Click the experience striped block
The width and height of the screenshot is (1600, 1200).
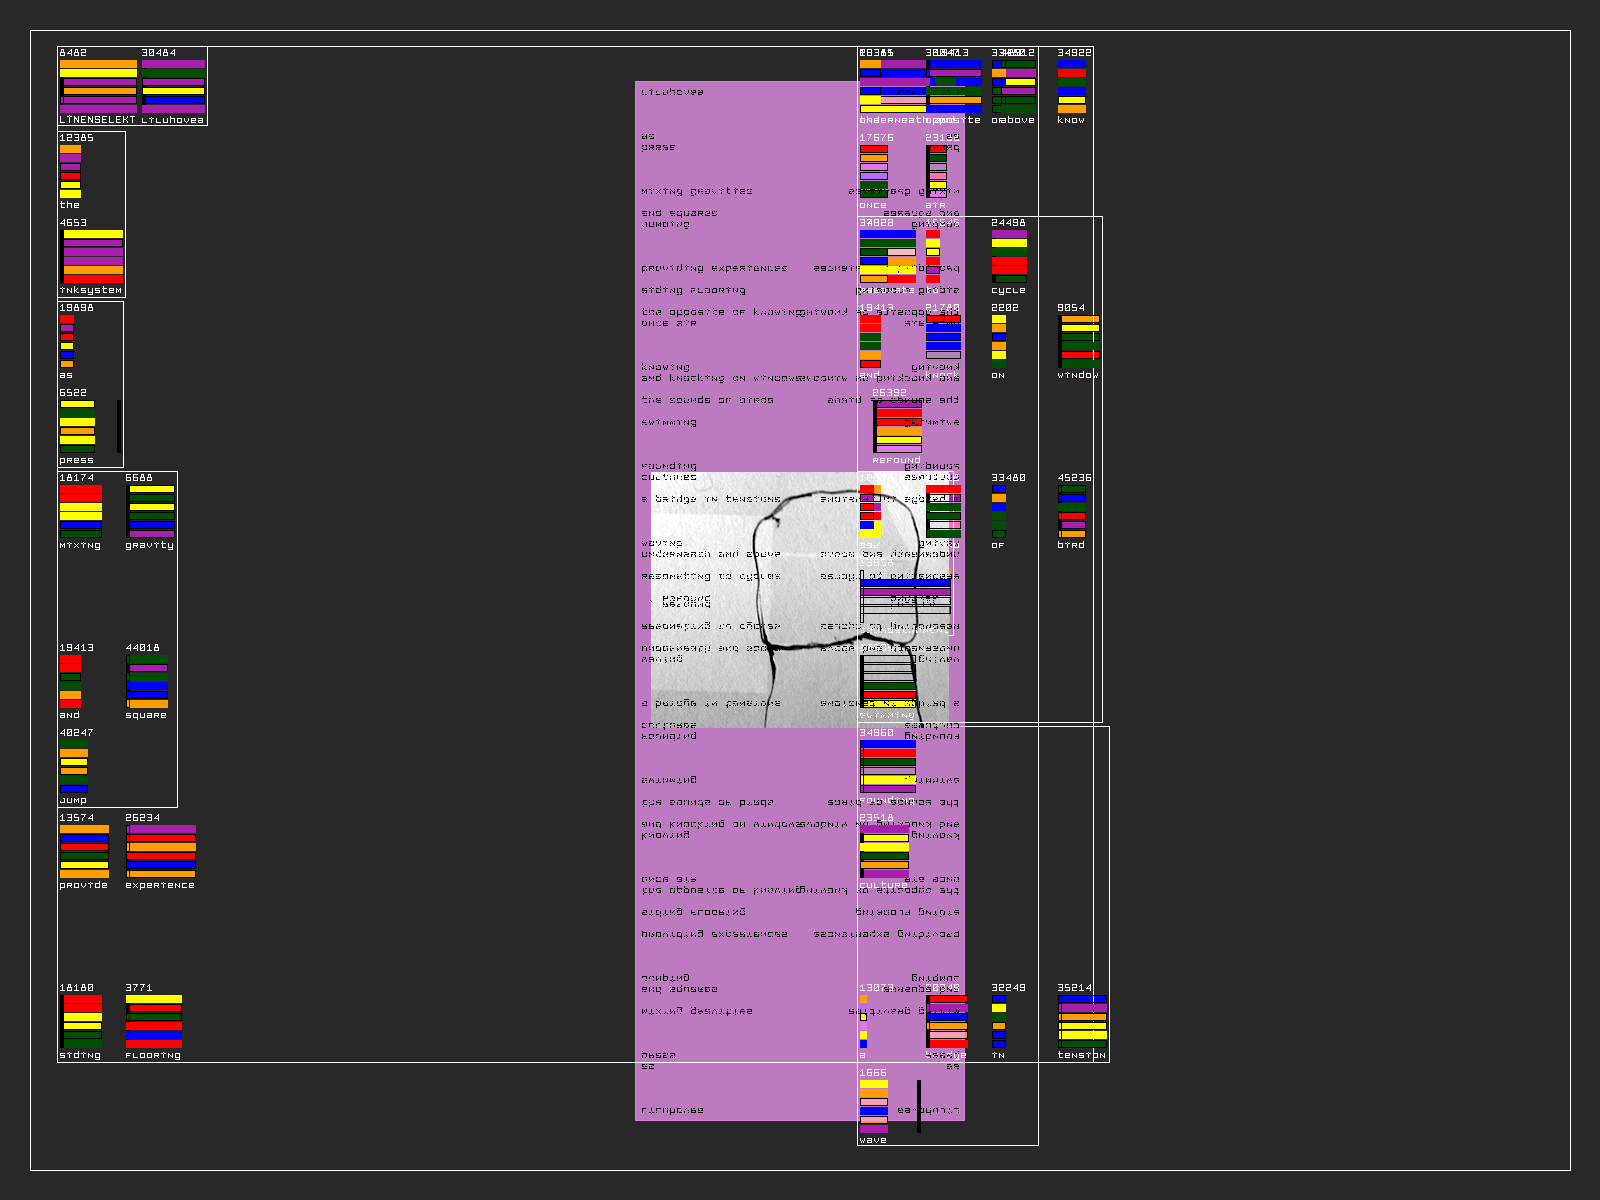pyautogui.click(x=161, y=851)
